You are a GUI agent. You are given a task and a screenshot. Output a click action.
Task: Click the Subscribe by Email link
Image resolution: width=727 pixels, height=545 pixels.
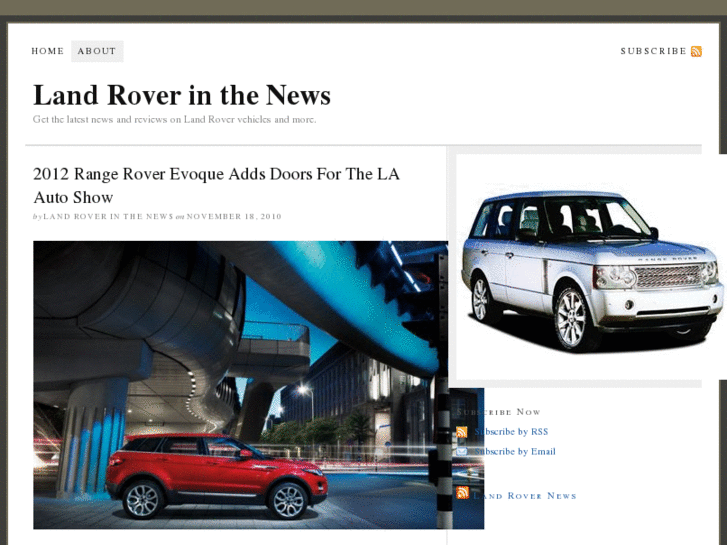[x=515, y=451]
